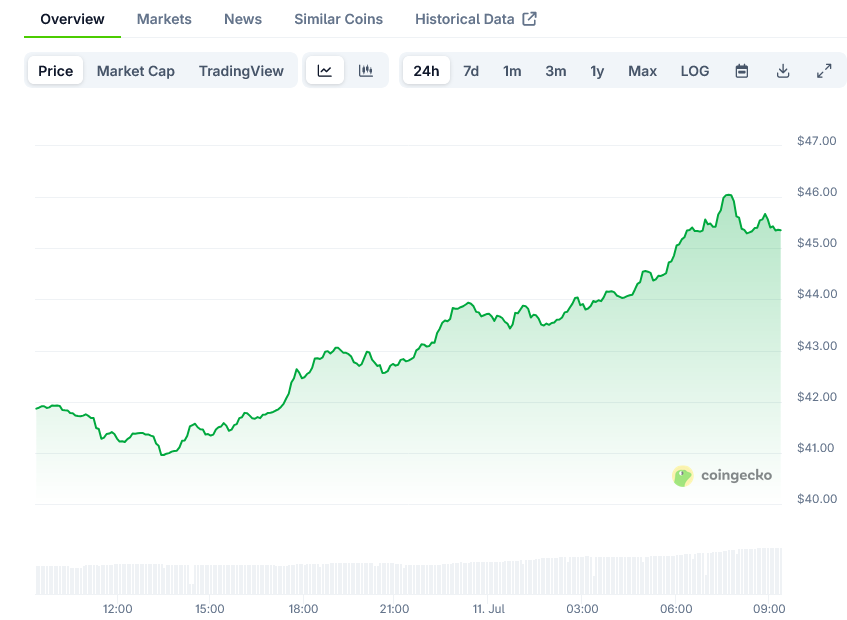Show the 1m time range
This screenshot has height=620, width=847.
coord(512,71)
